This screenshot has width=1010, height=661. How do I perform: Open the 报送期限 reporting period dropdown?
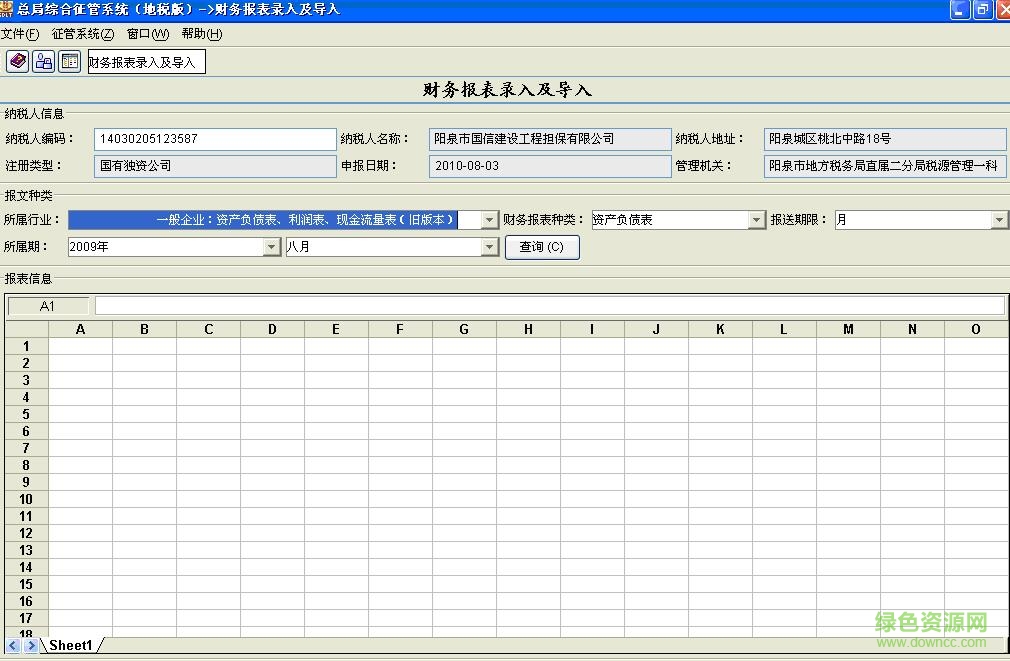[1000, 219]
